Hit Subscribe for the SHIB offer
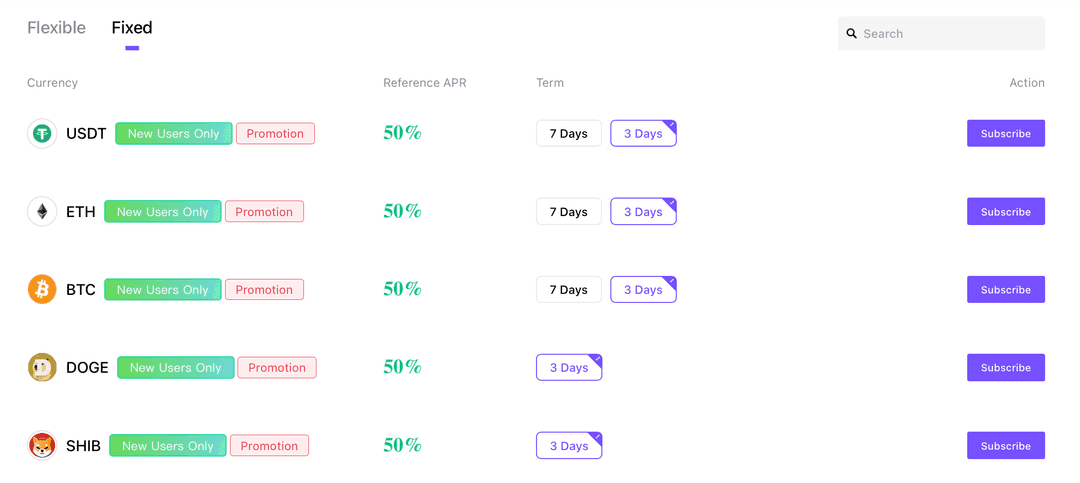This screenshot has width=1080, height=483. (x=1005, y=446)
